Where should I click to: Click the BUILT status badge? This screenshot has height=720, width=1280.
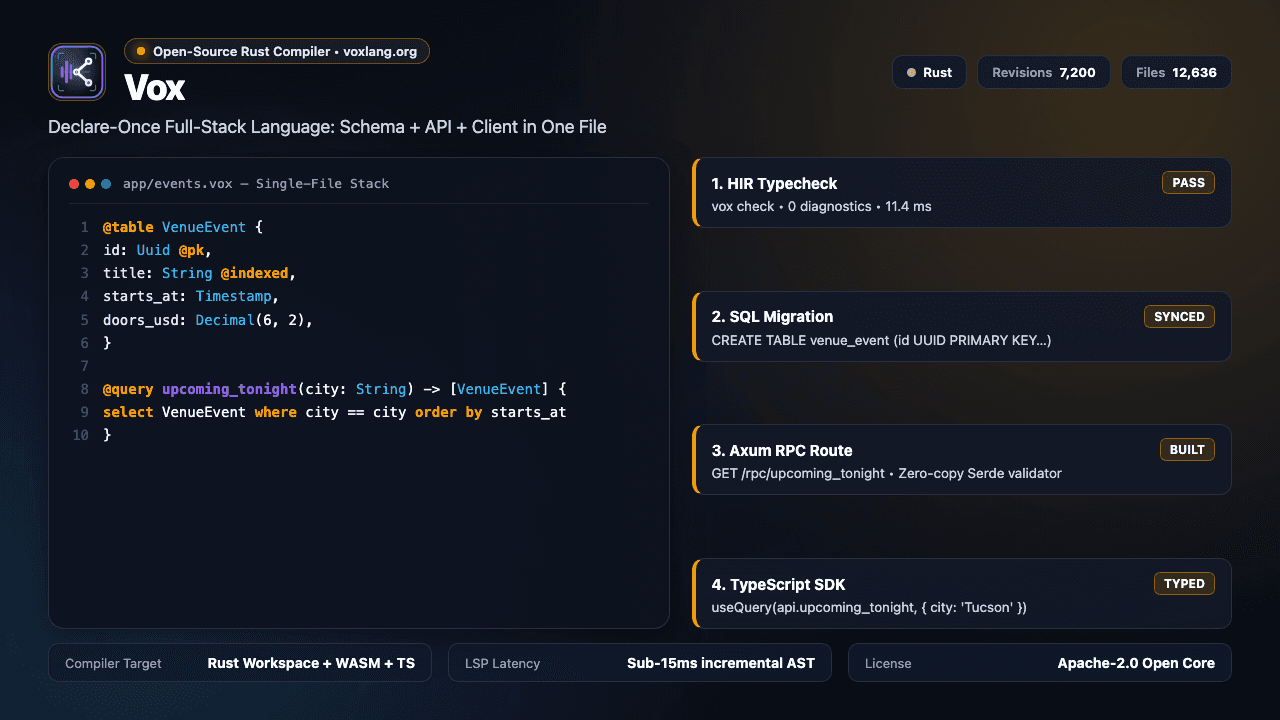tap(1187, 450)
